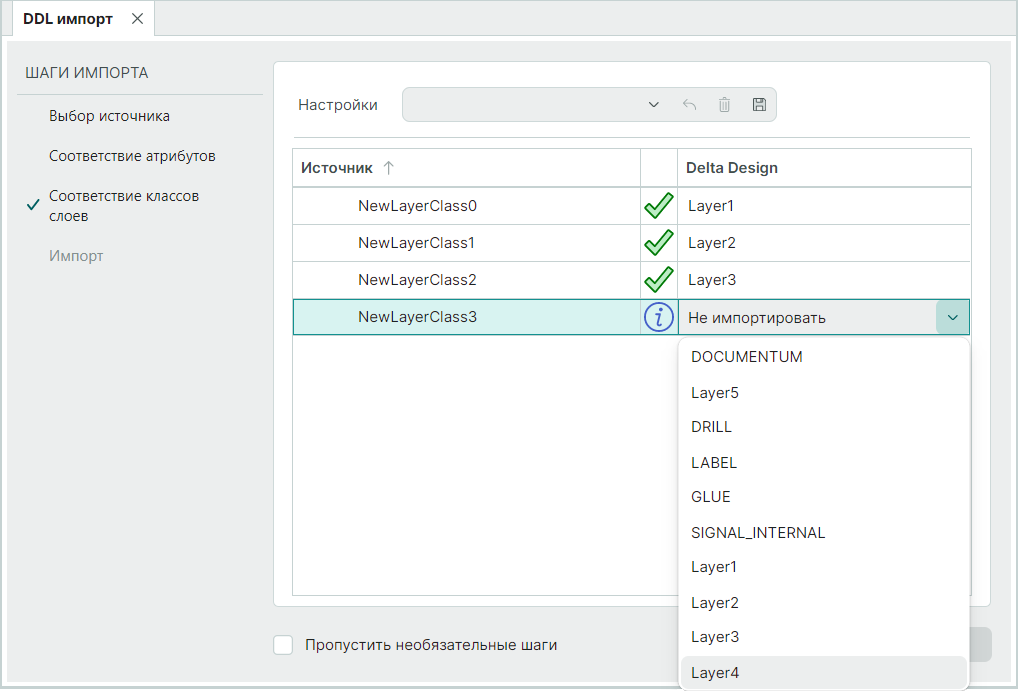
Task: Click the sort arrow in Источник header
Action: (x=389, y=168)
